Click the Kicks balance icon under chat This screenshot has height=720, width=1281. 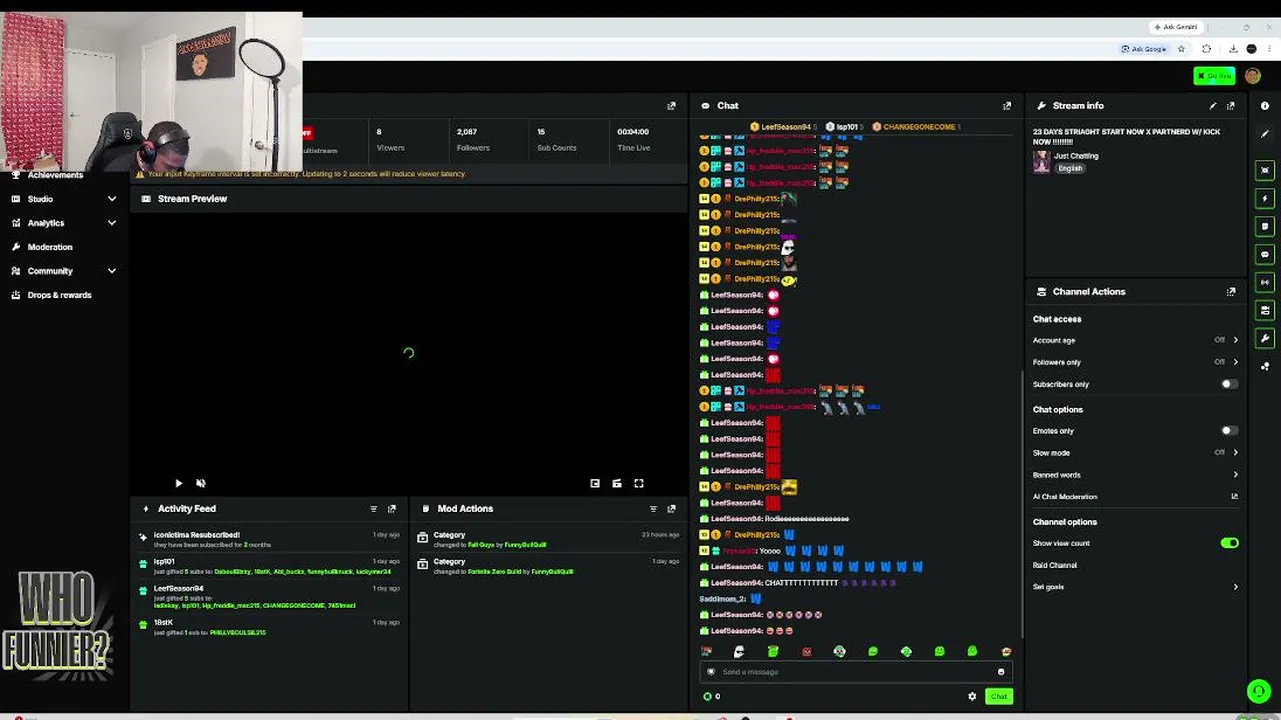point(708,697)
